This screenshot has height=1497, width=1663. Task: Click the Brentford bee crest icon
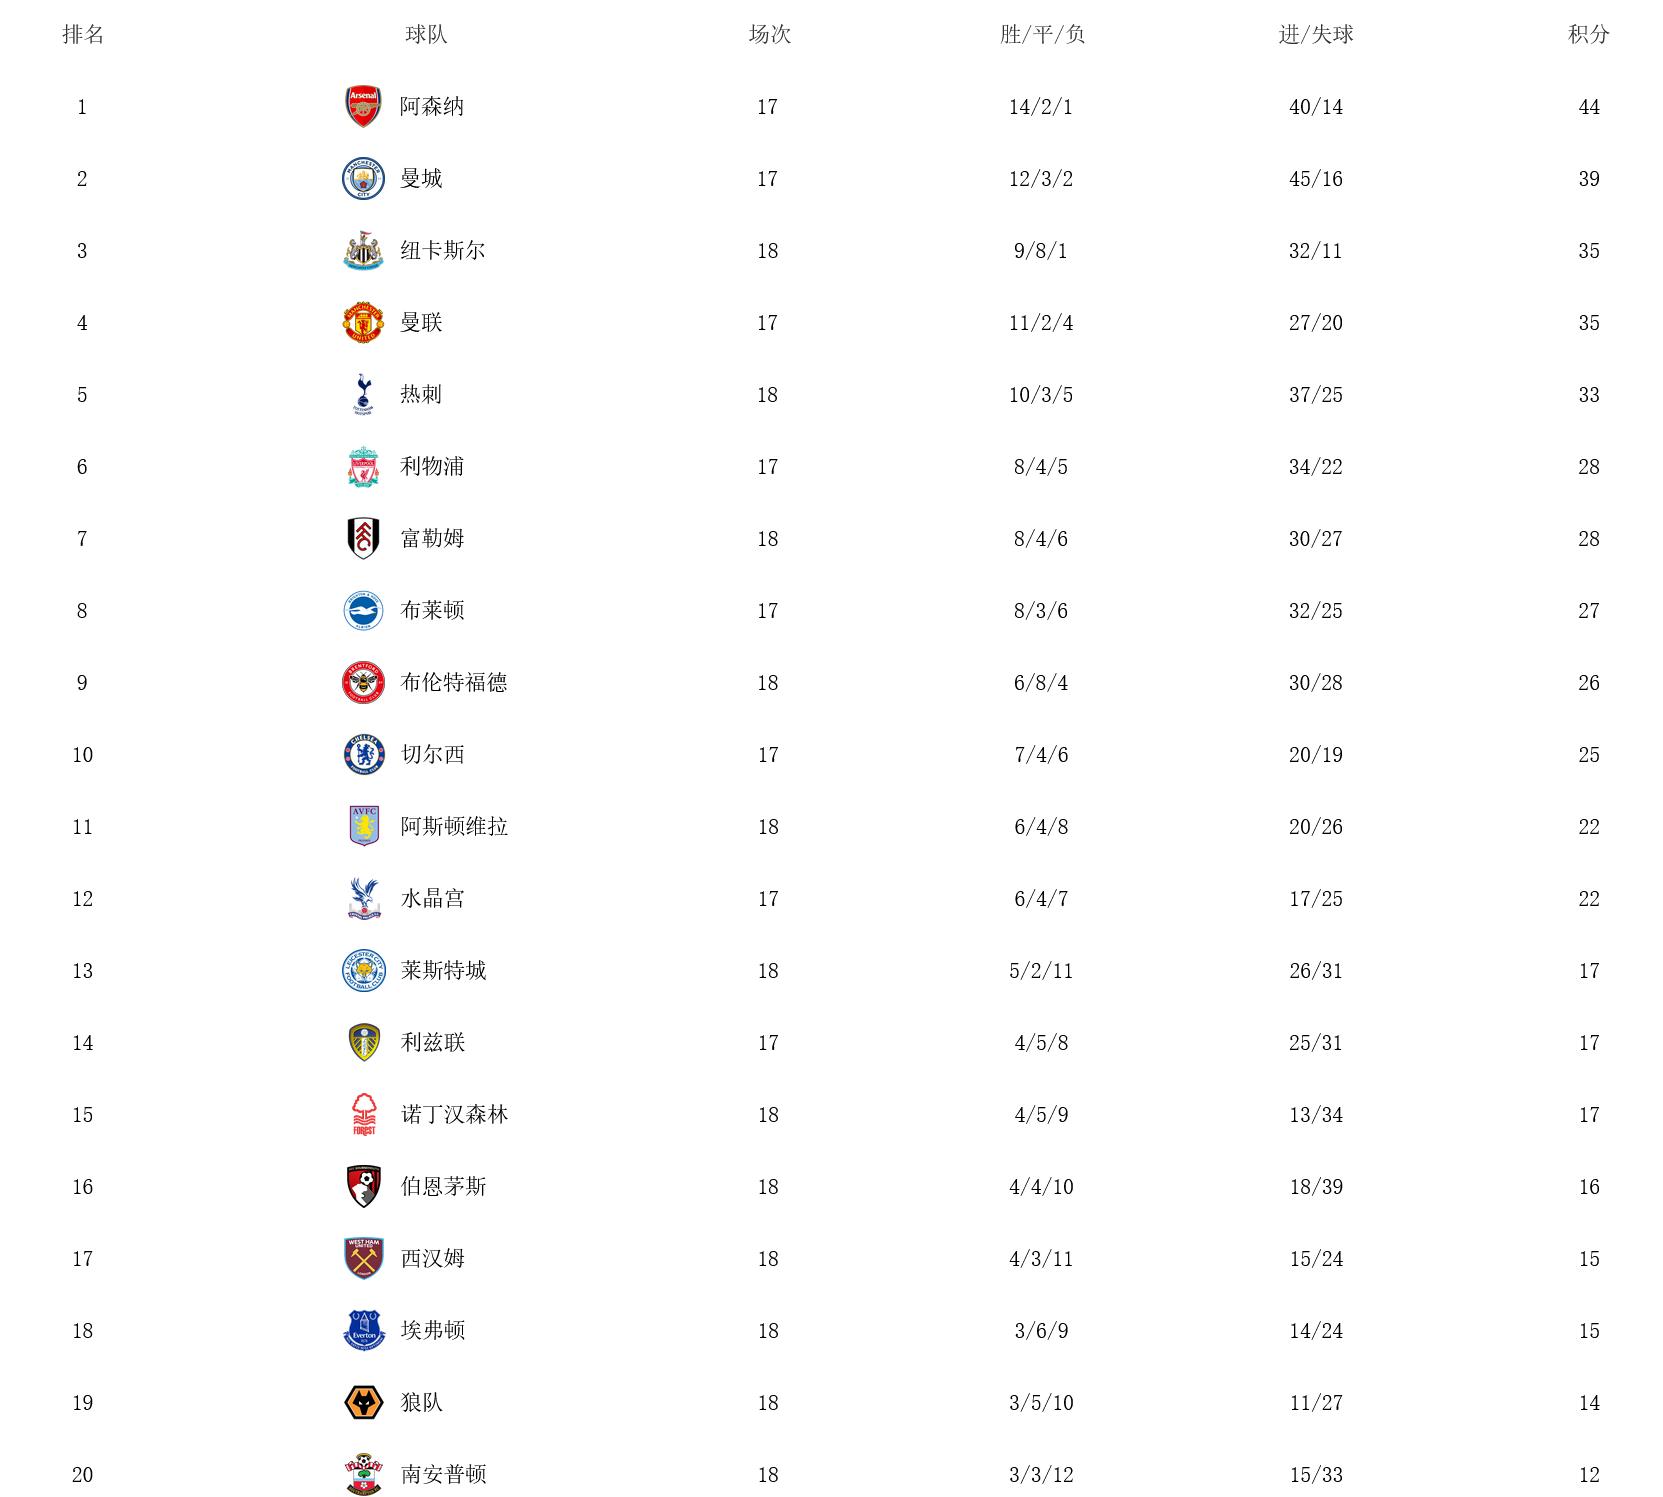(363, 683)
